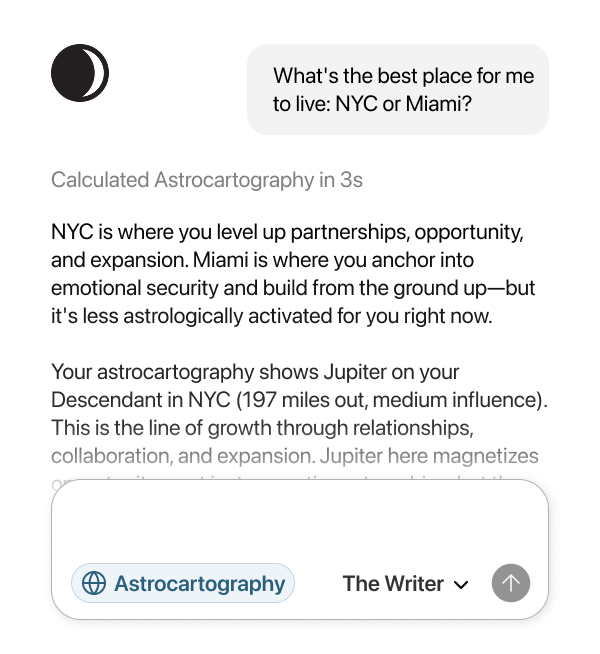Click the line "and expansion. Miami is where"
This screenshot has height=654, width=600.
point(262,260)
